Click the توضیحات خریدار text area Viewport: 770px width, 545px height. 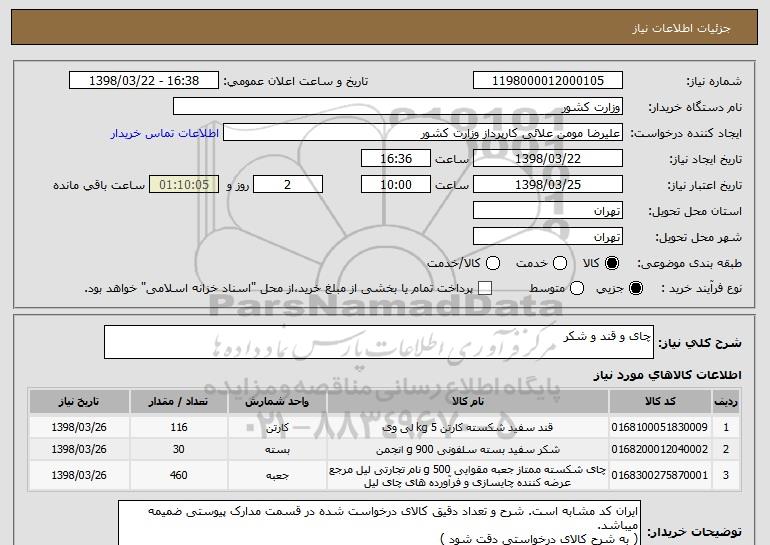[x=379, y=523]
